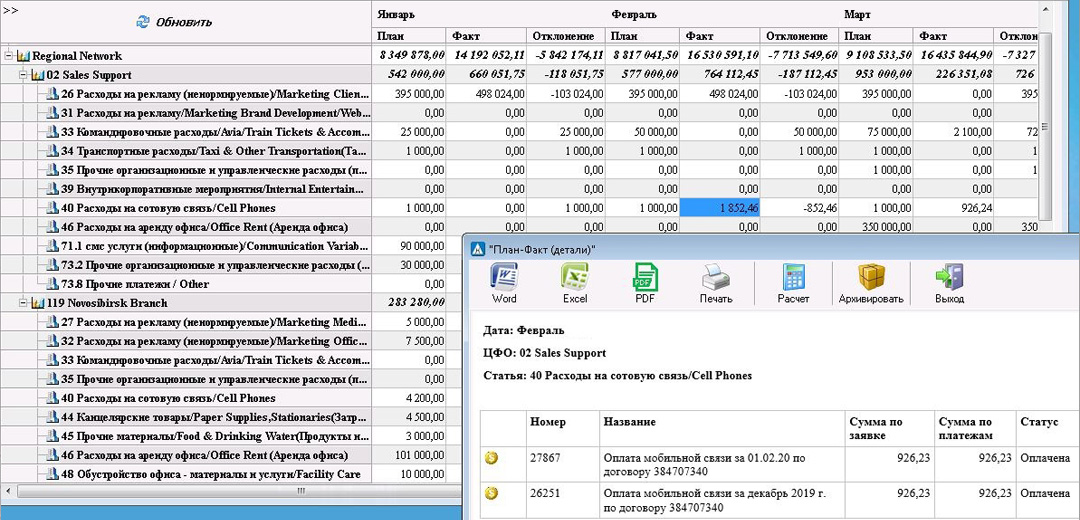The height and width of the screenshot is (520, 1080).
Task: Click icon of row 46 Office Rent in Novosibirsk
Action: click(53, 455)
